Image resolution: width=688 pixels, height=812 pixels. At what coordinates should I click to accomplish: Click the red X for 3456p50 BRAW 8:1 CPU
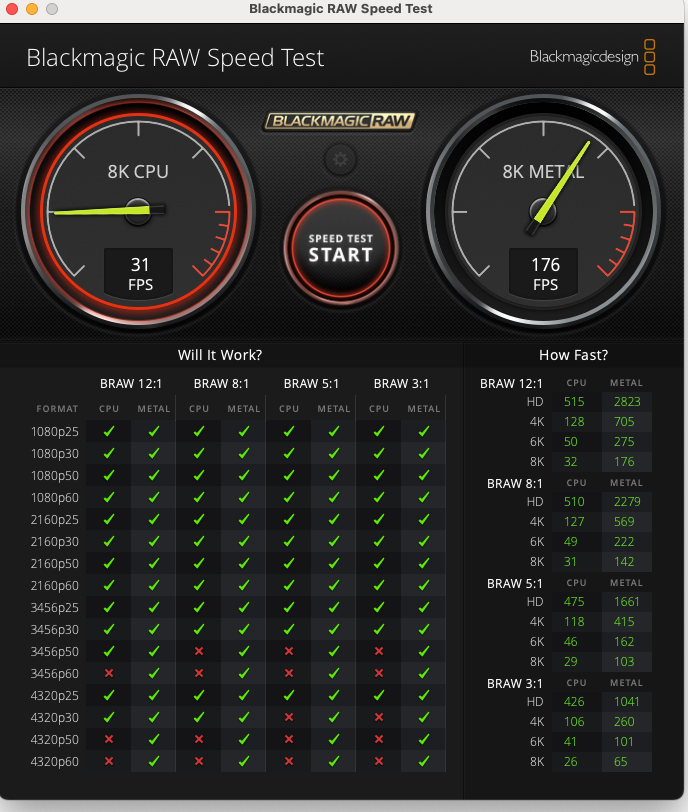(x=199, y=651)
